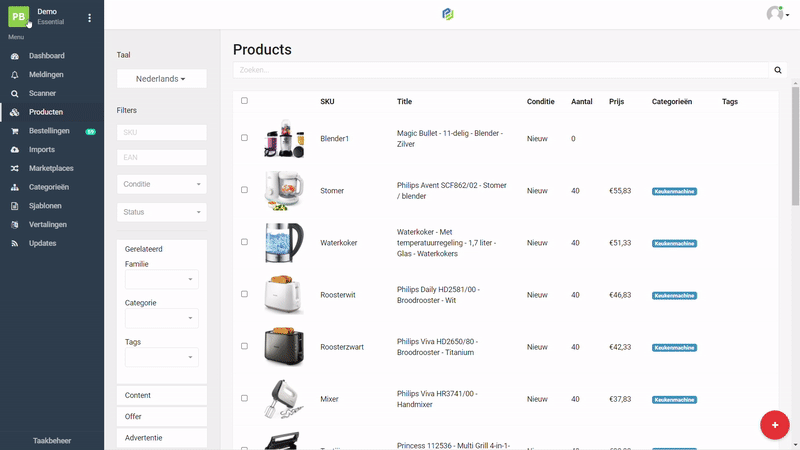800x450 pixels.
Task: Click the Meldingen bell icon
Action: (15, 74)
